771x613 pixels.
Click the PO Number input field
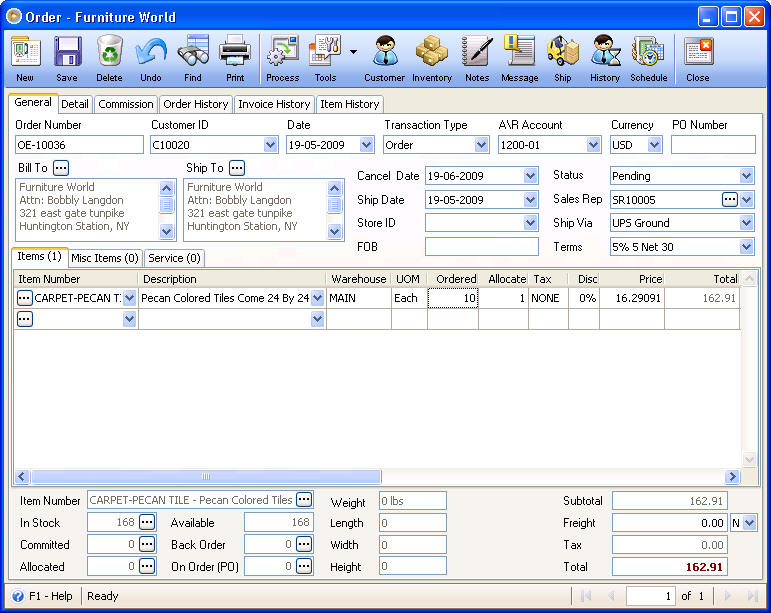[x=713, y=145]
